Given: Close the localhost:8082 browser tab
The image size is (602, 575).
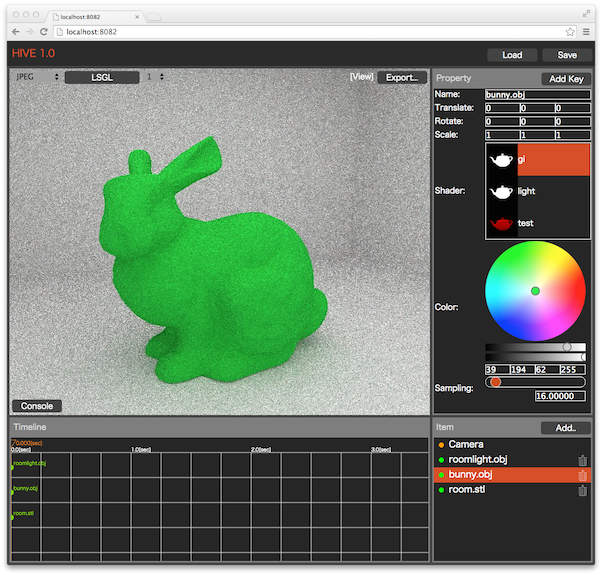Looking at the screenshot, I should (137, 17).
